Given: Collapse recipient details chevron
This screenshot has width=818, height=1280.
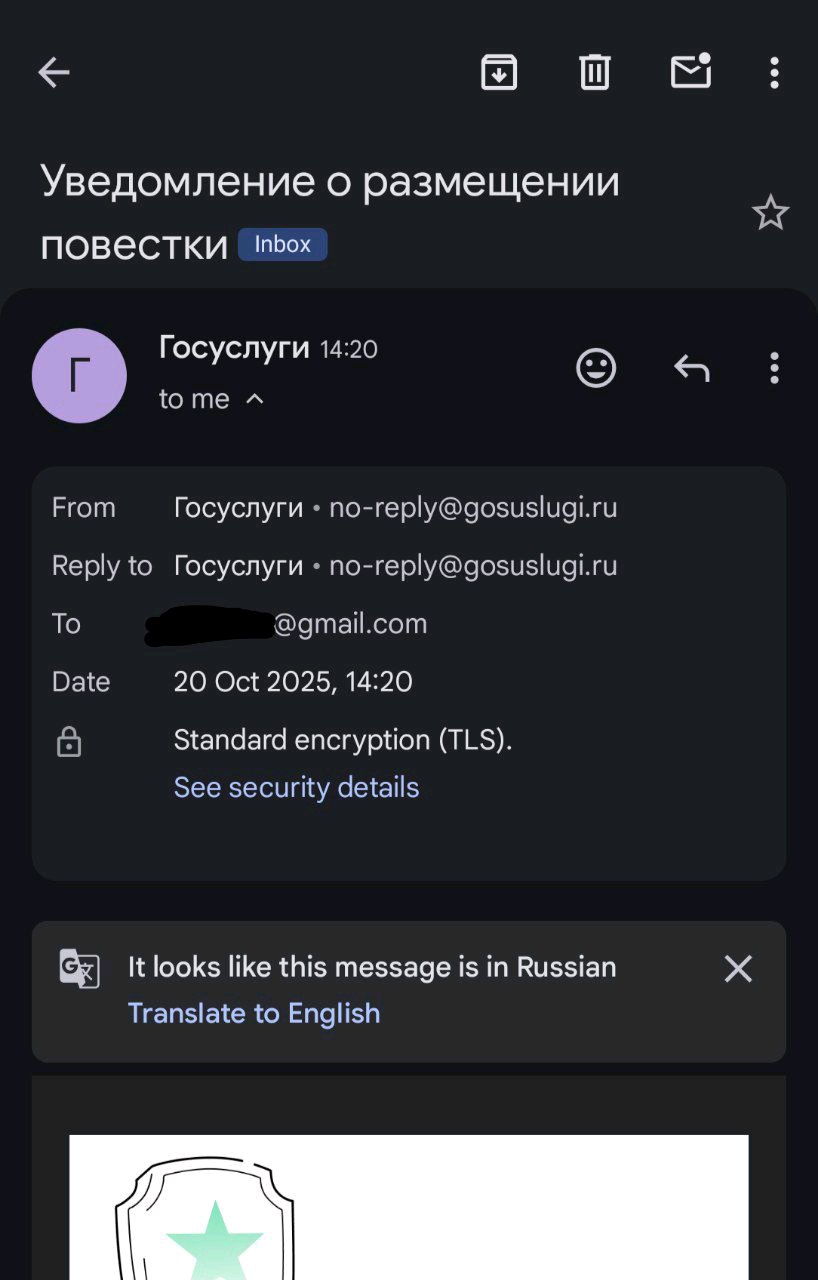Looking at the screenshot, I should point(255,399).
